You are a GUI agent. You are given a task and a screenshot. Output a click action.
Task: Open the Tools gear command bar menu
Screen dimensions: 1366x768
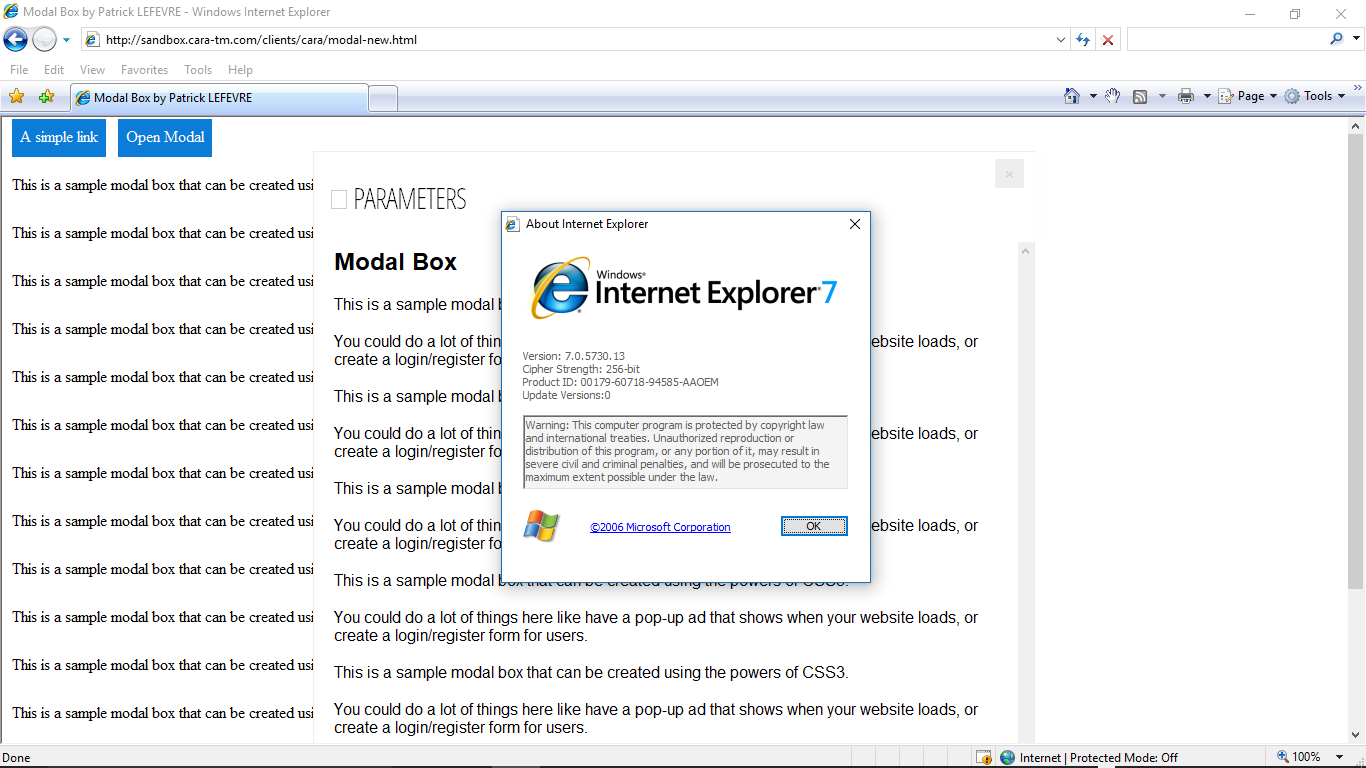pos(1315,96)
